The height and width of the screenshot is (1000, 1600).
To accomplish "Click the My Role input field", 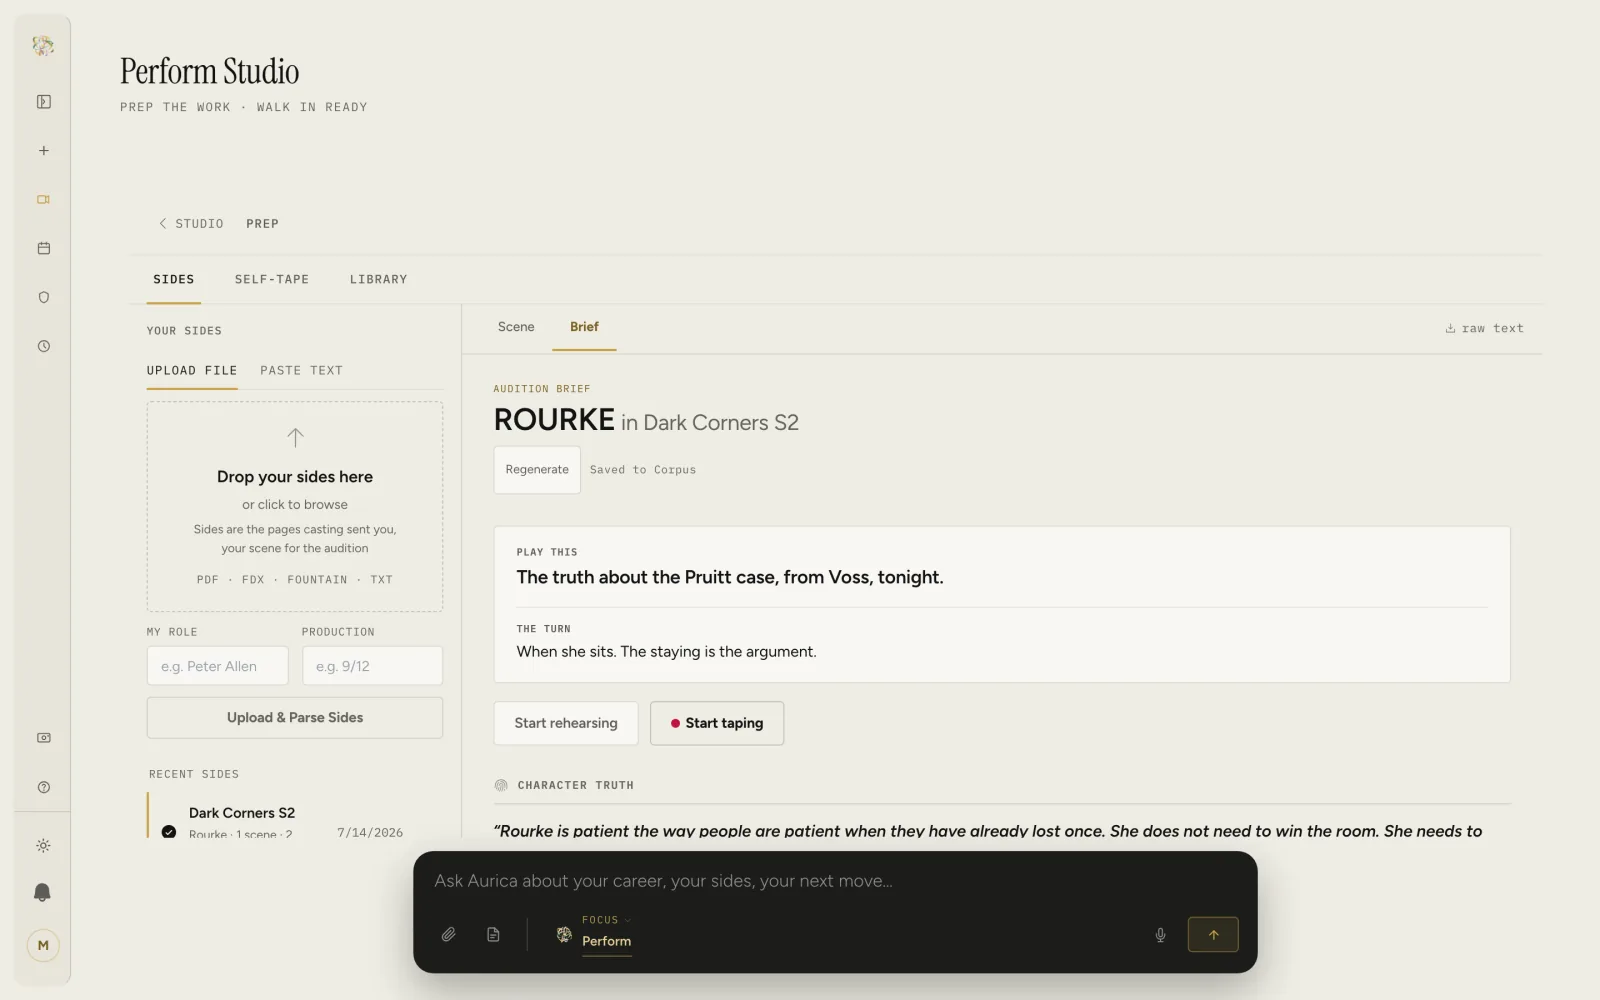I will (218, 666).
